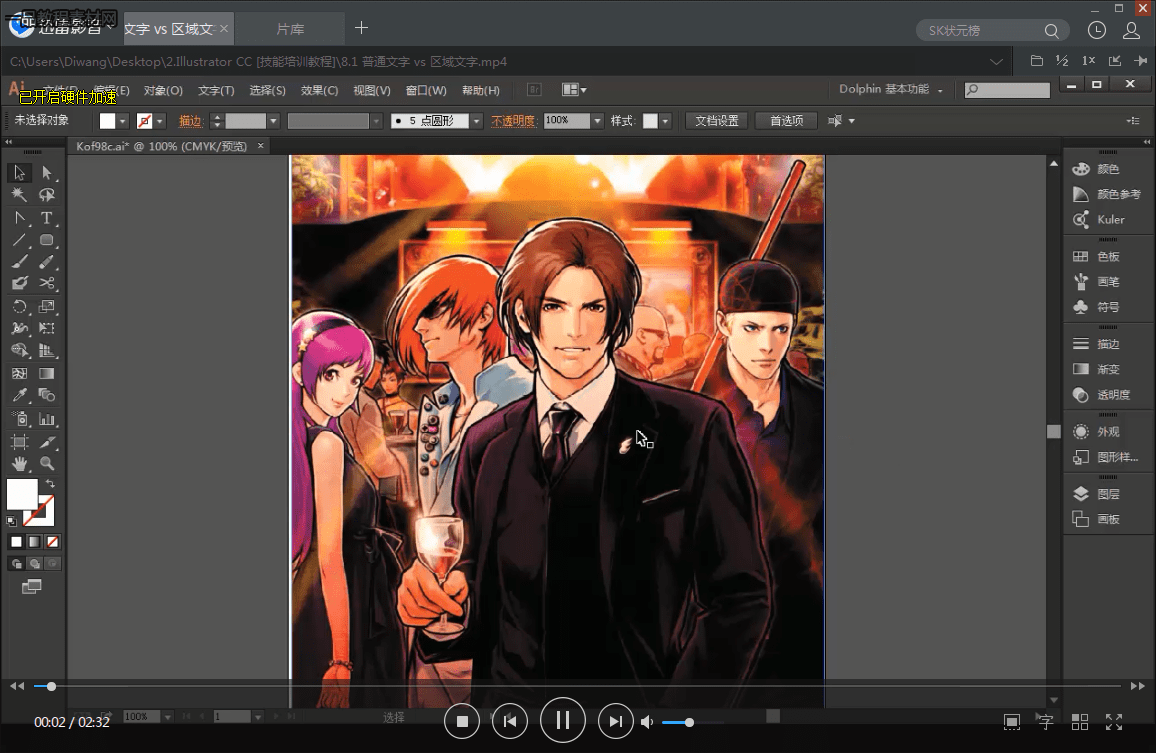Expand the file path dropdown chevron
The height and width of the screenshot is (753, 1156).
pos(996,62)
